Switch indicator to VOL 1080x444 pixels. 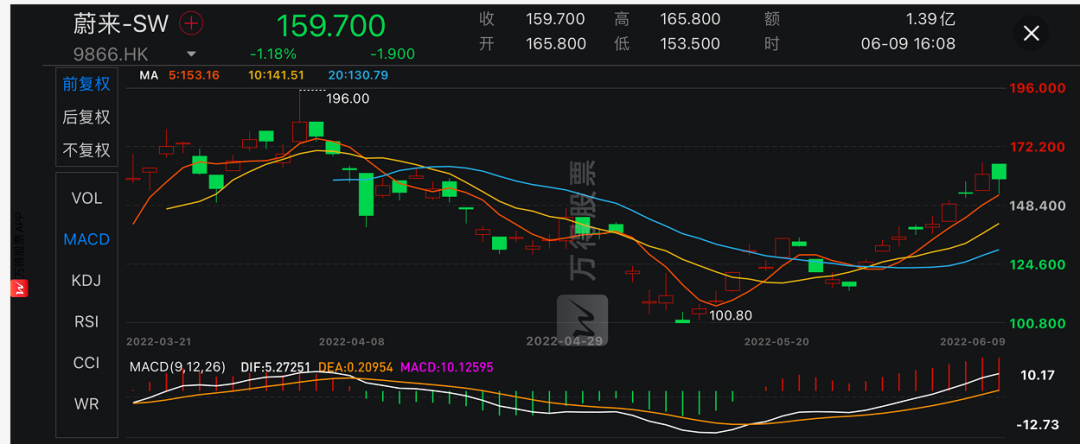pos(87,198)
